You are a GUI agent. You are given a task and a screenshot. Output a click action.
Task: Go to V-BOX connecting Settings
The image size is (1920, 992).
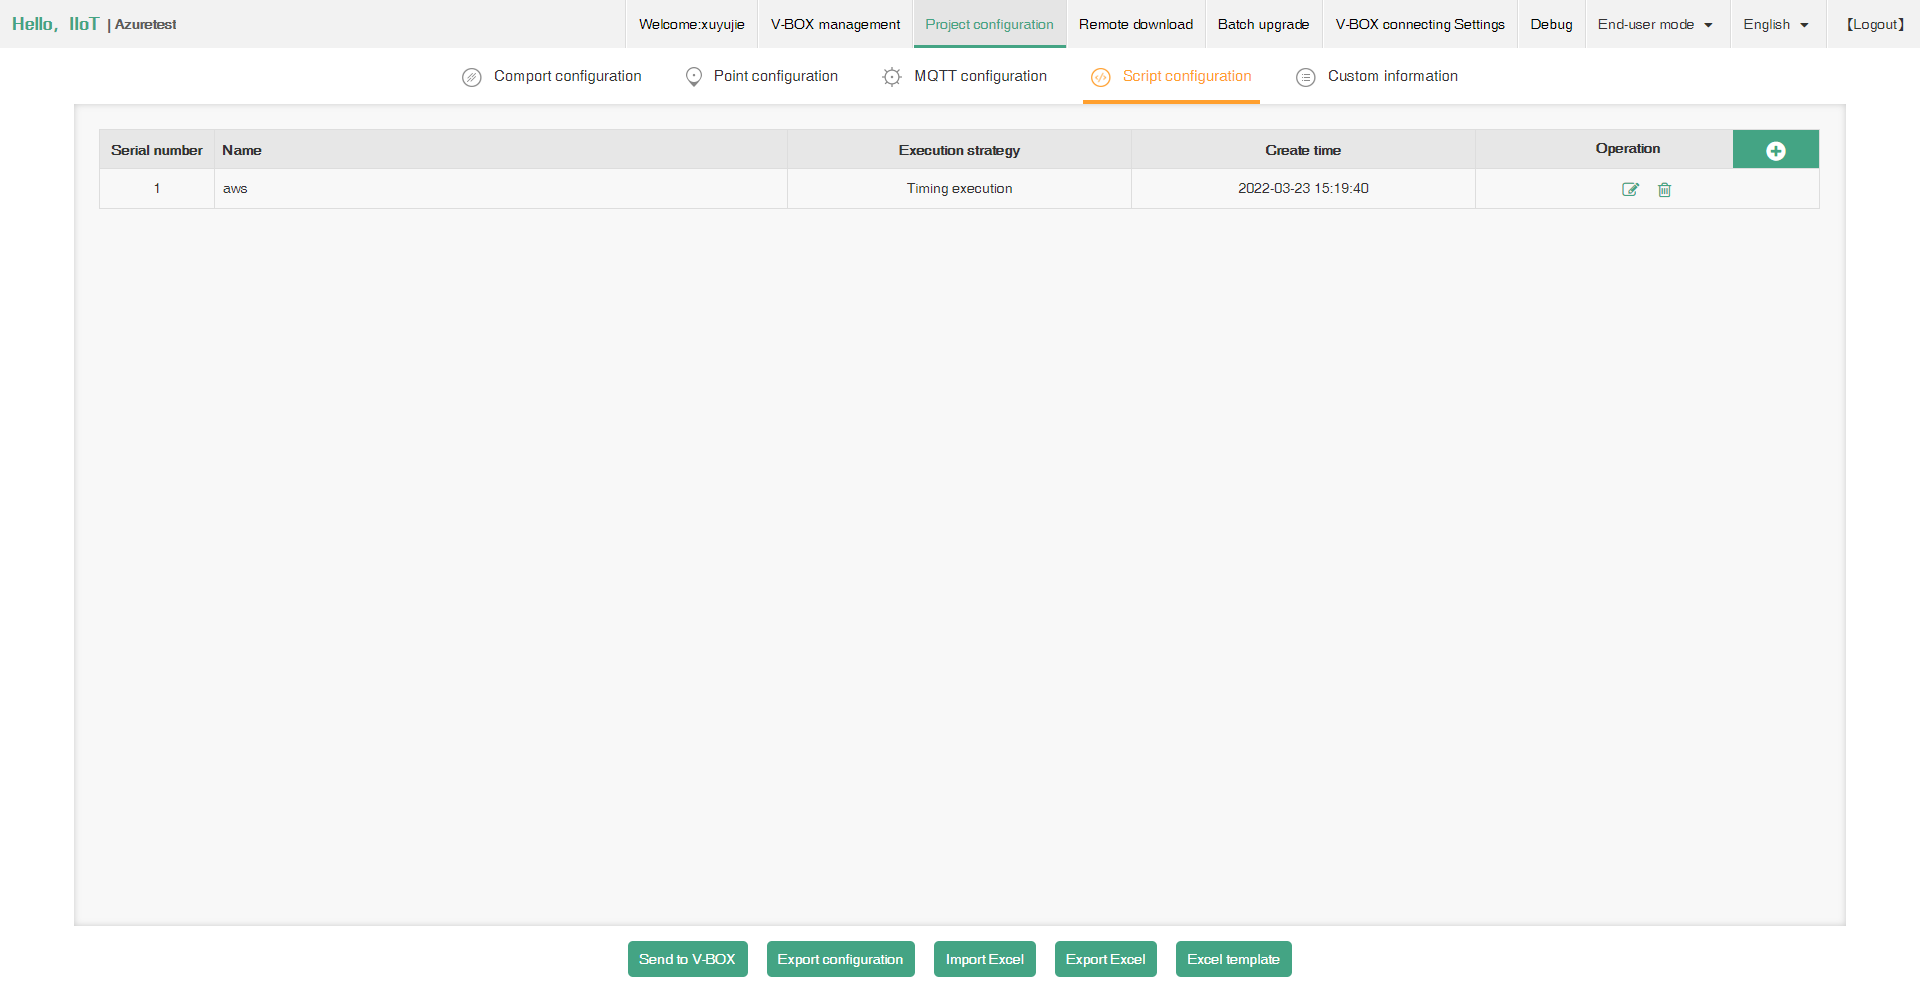1419,24
